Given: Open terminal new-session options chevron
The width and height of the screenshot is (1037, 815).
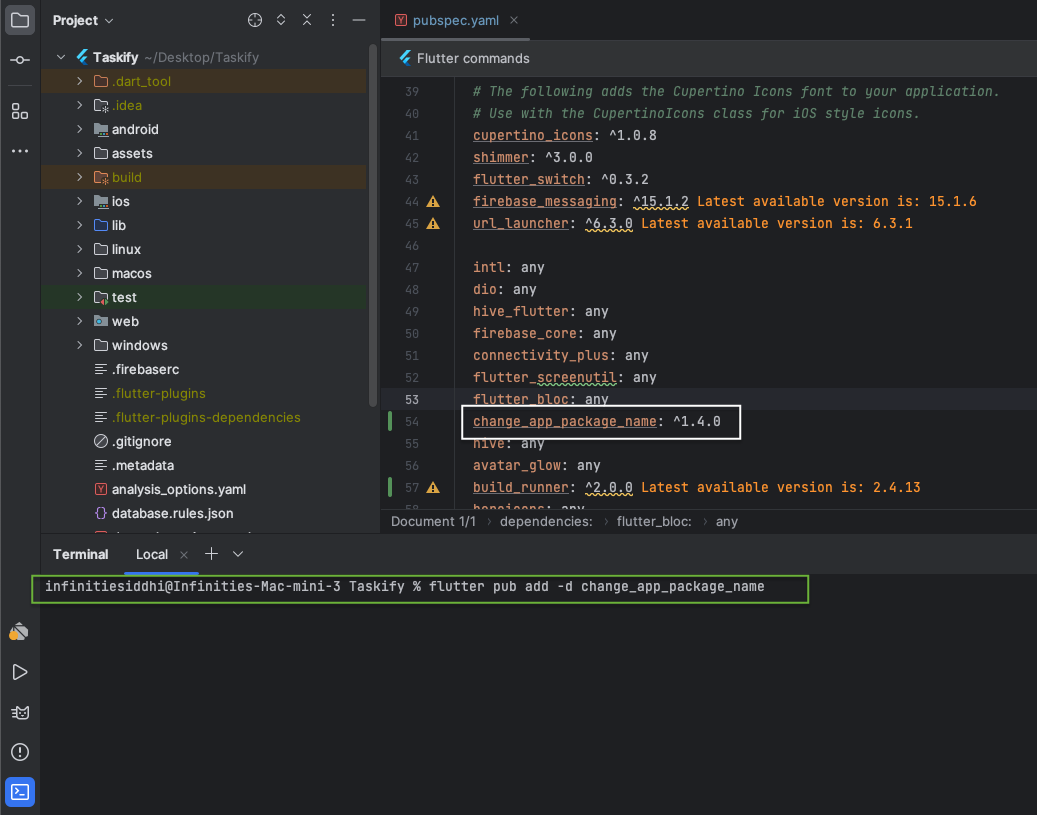Looking at the screenshot, I should (238, 554).
